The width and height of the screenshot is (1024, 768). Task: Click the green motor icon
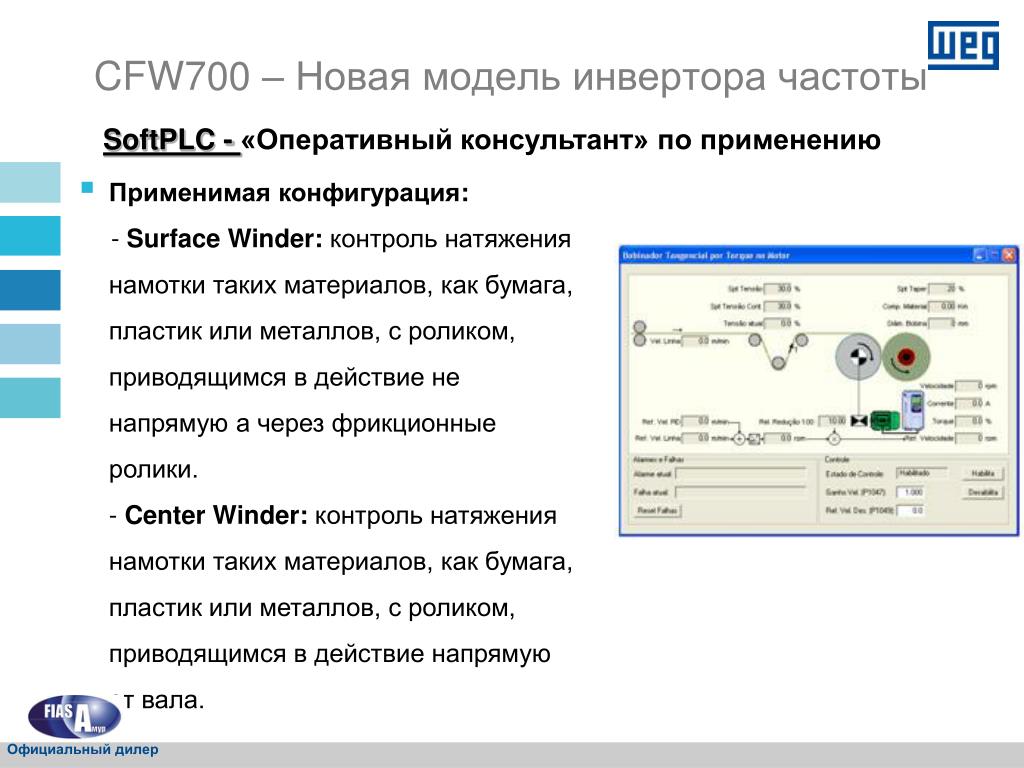point(884,420)
